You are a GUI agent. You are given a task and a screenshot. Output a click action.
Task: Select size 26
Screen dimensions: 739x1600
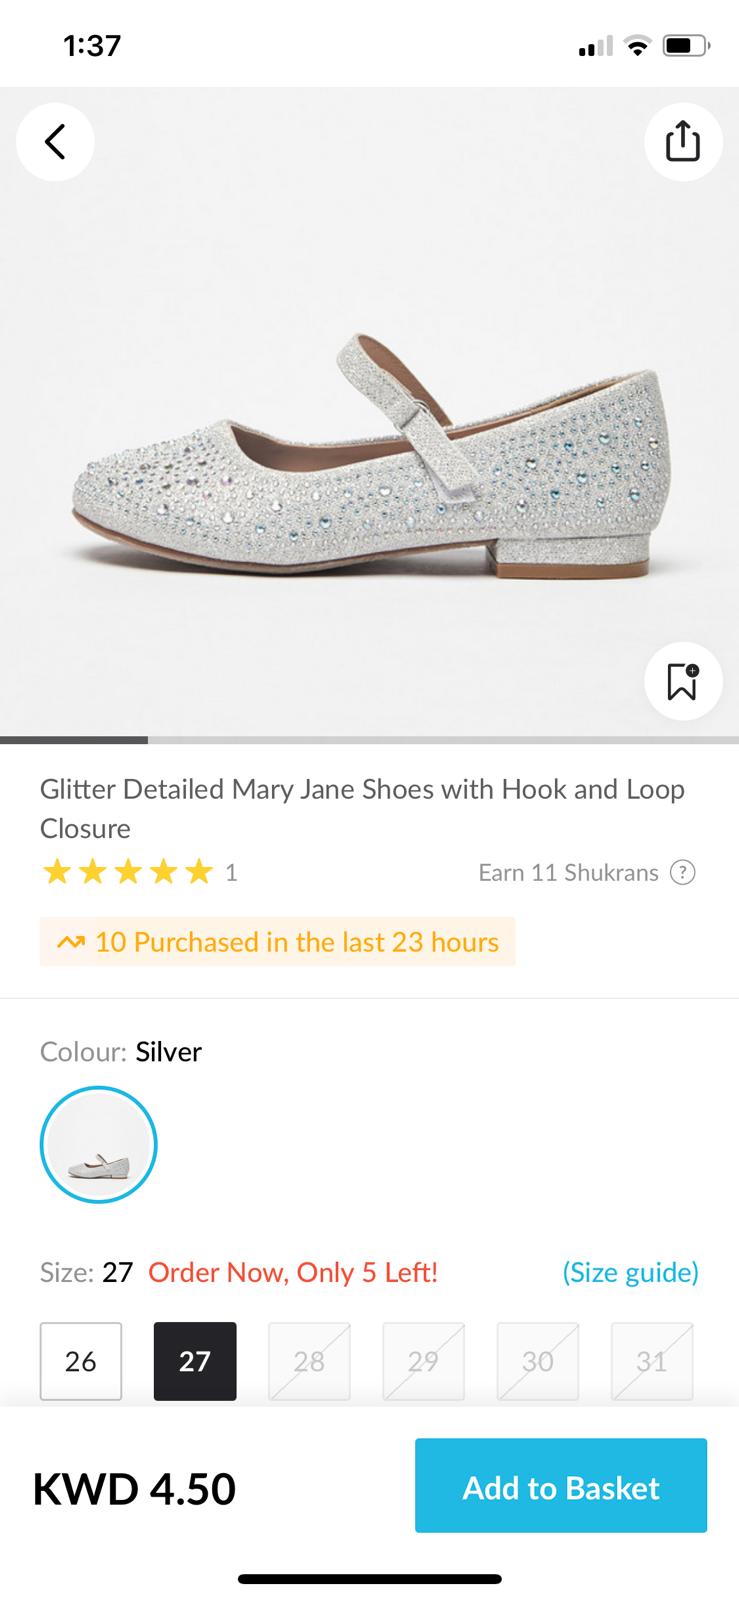point(81,1361)
